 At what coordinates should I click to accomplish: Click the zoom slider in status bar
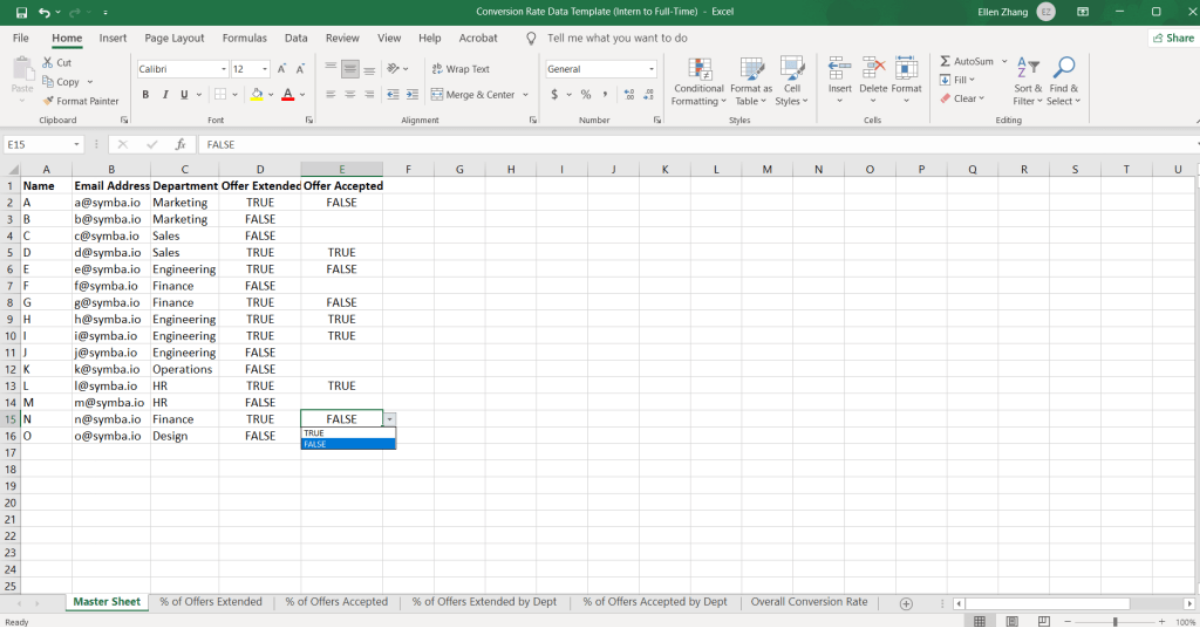pyautogui.click(x=1115, y=621)
